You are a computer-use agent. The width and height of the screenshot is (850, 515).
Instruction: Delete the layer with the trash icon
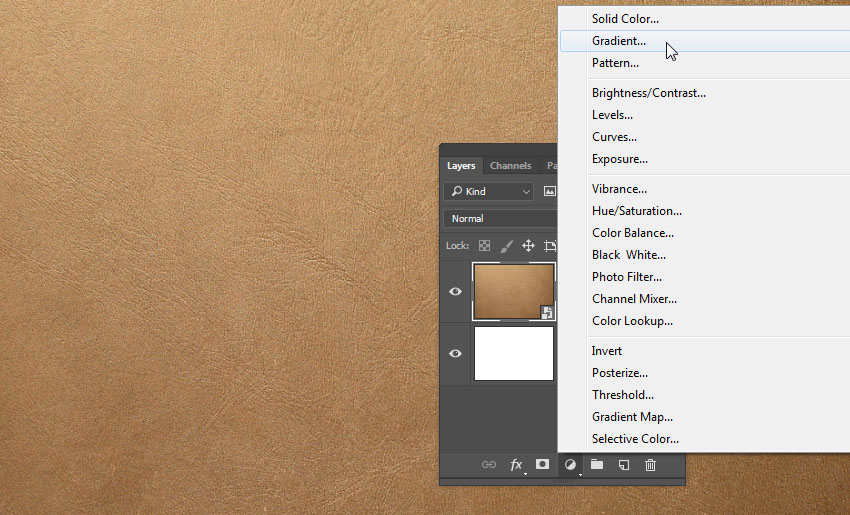651,465
